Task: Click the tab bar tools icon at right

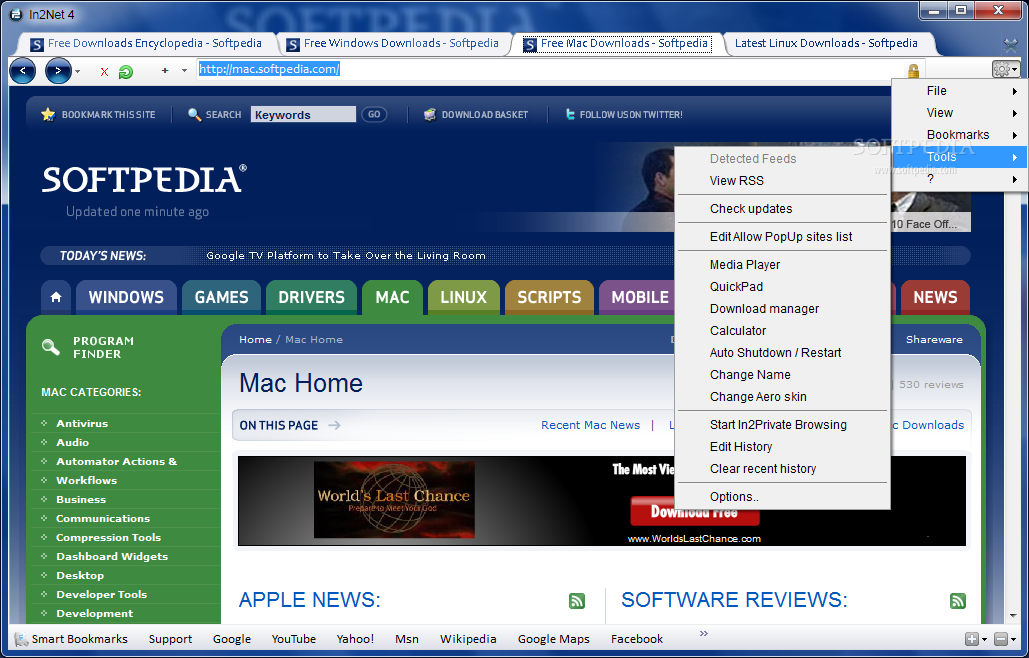Action: click(1011, 45)
